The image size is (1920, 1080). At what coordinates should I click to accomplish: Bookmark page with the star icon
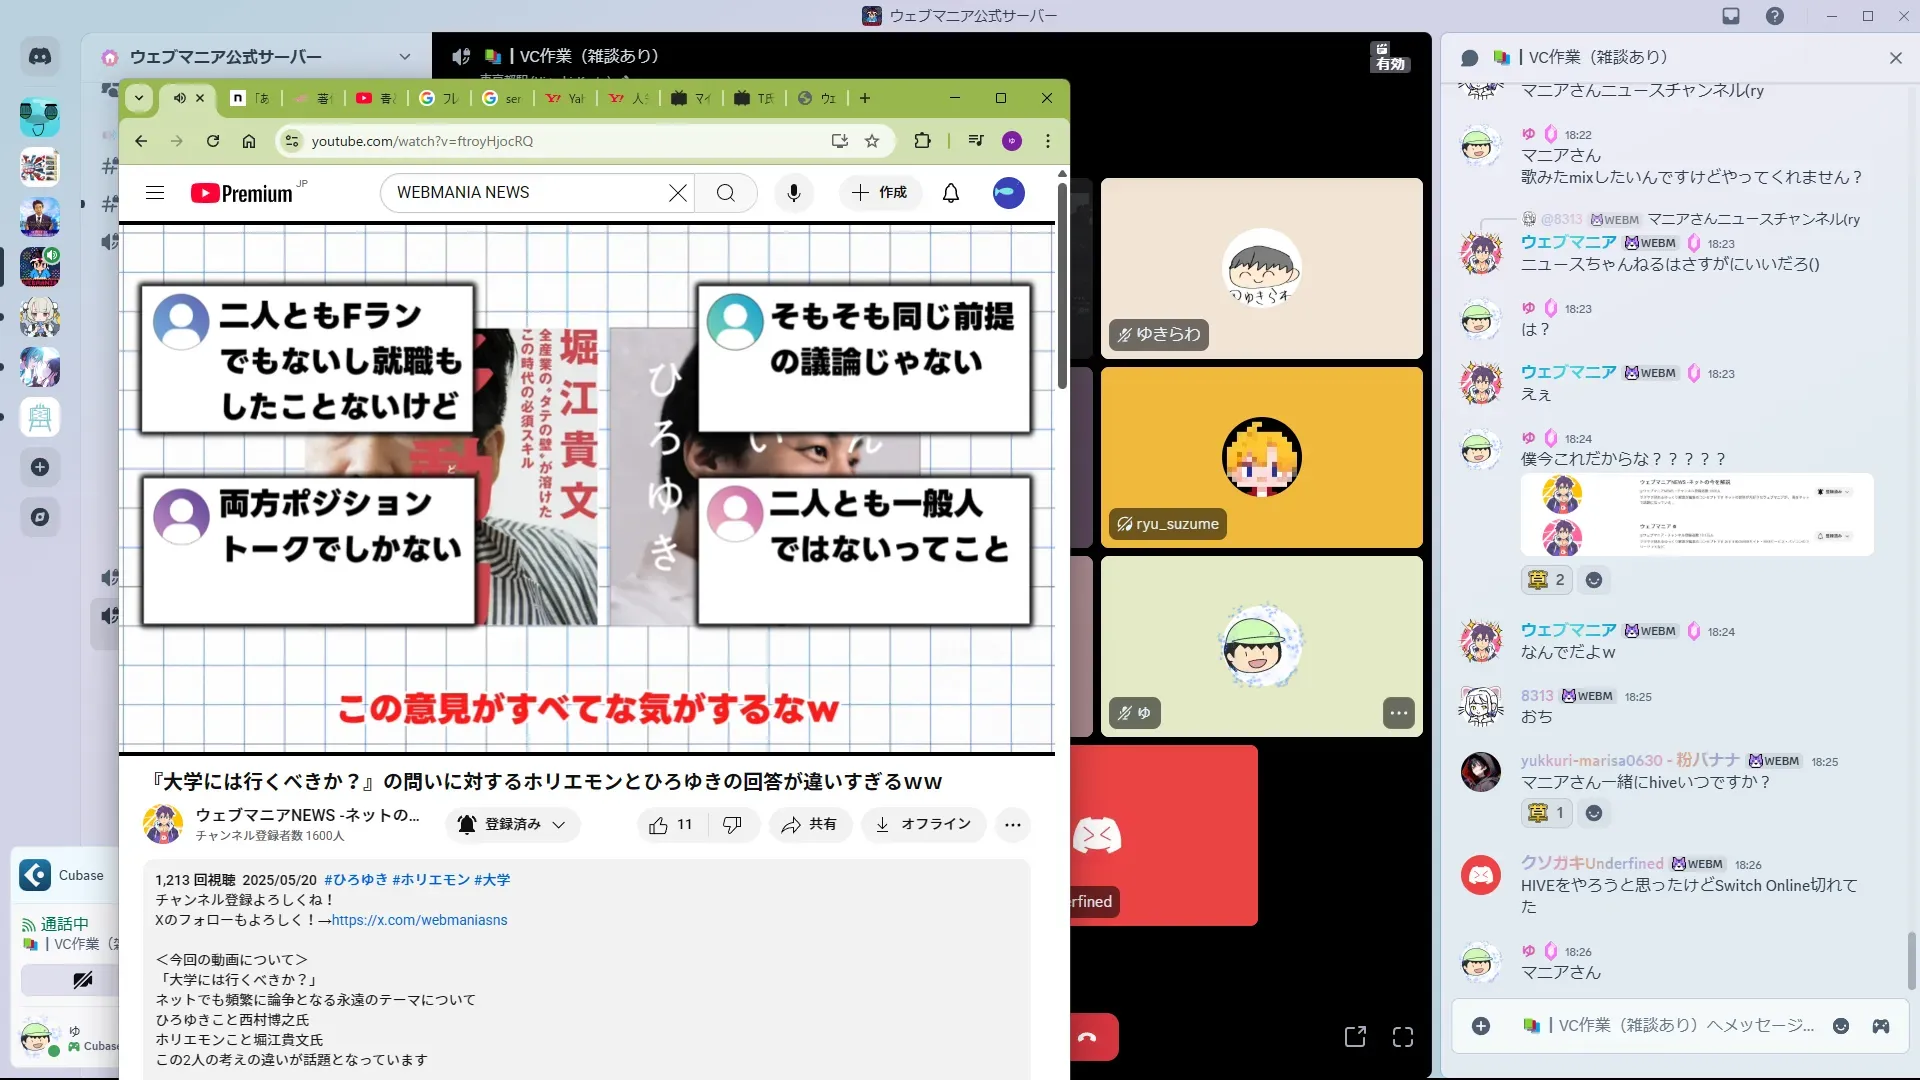872,141
